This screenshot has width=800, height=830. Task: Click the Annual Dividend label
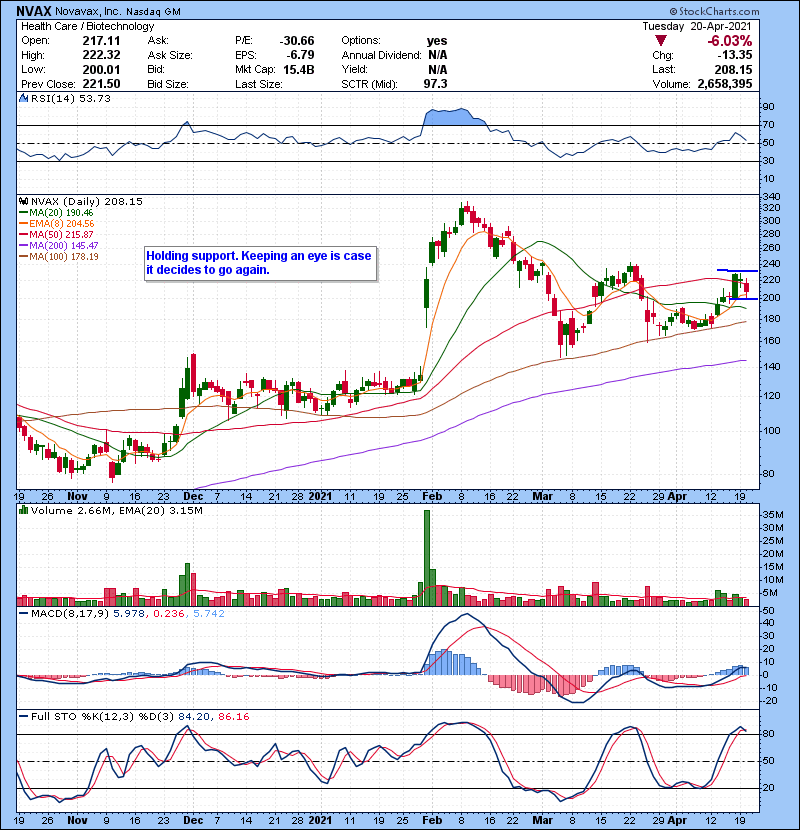(x=381, y=55)
